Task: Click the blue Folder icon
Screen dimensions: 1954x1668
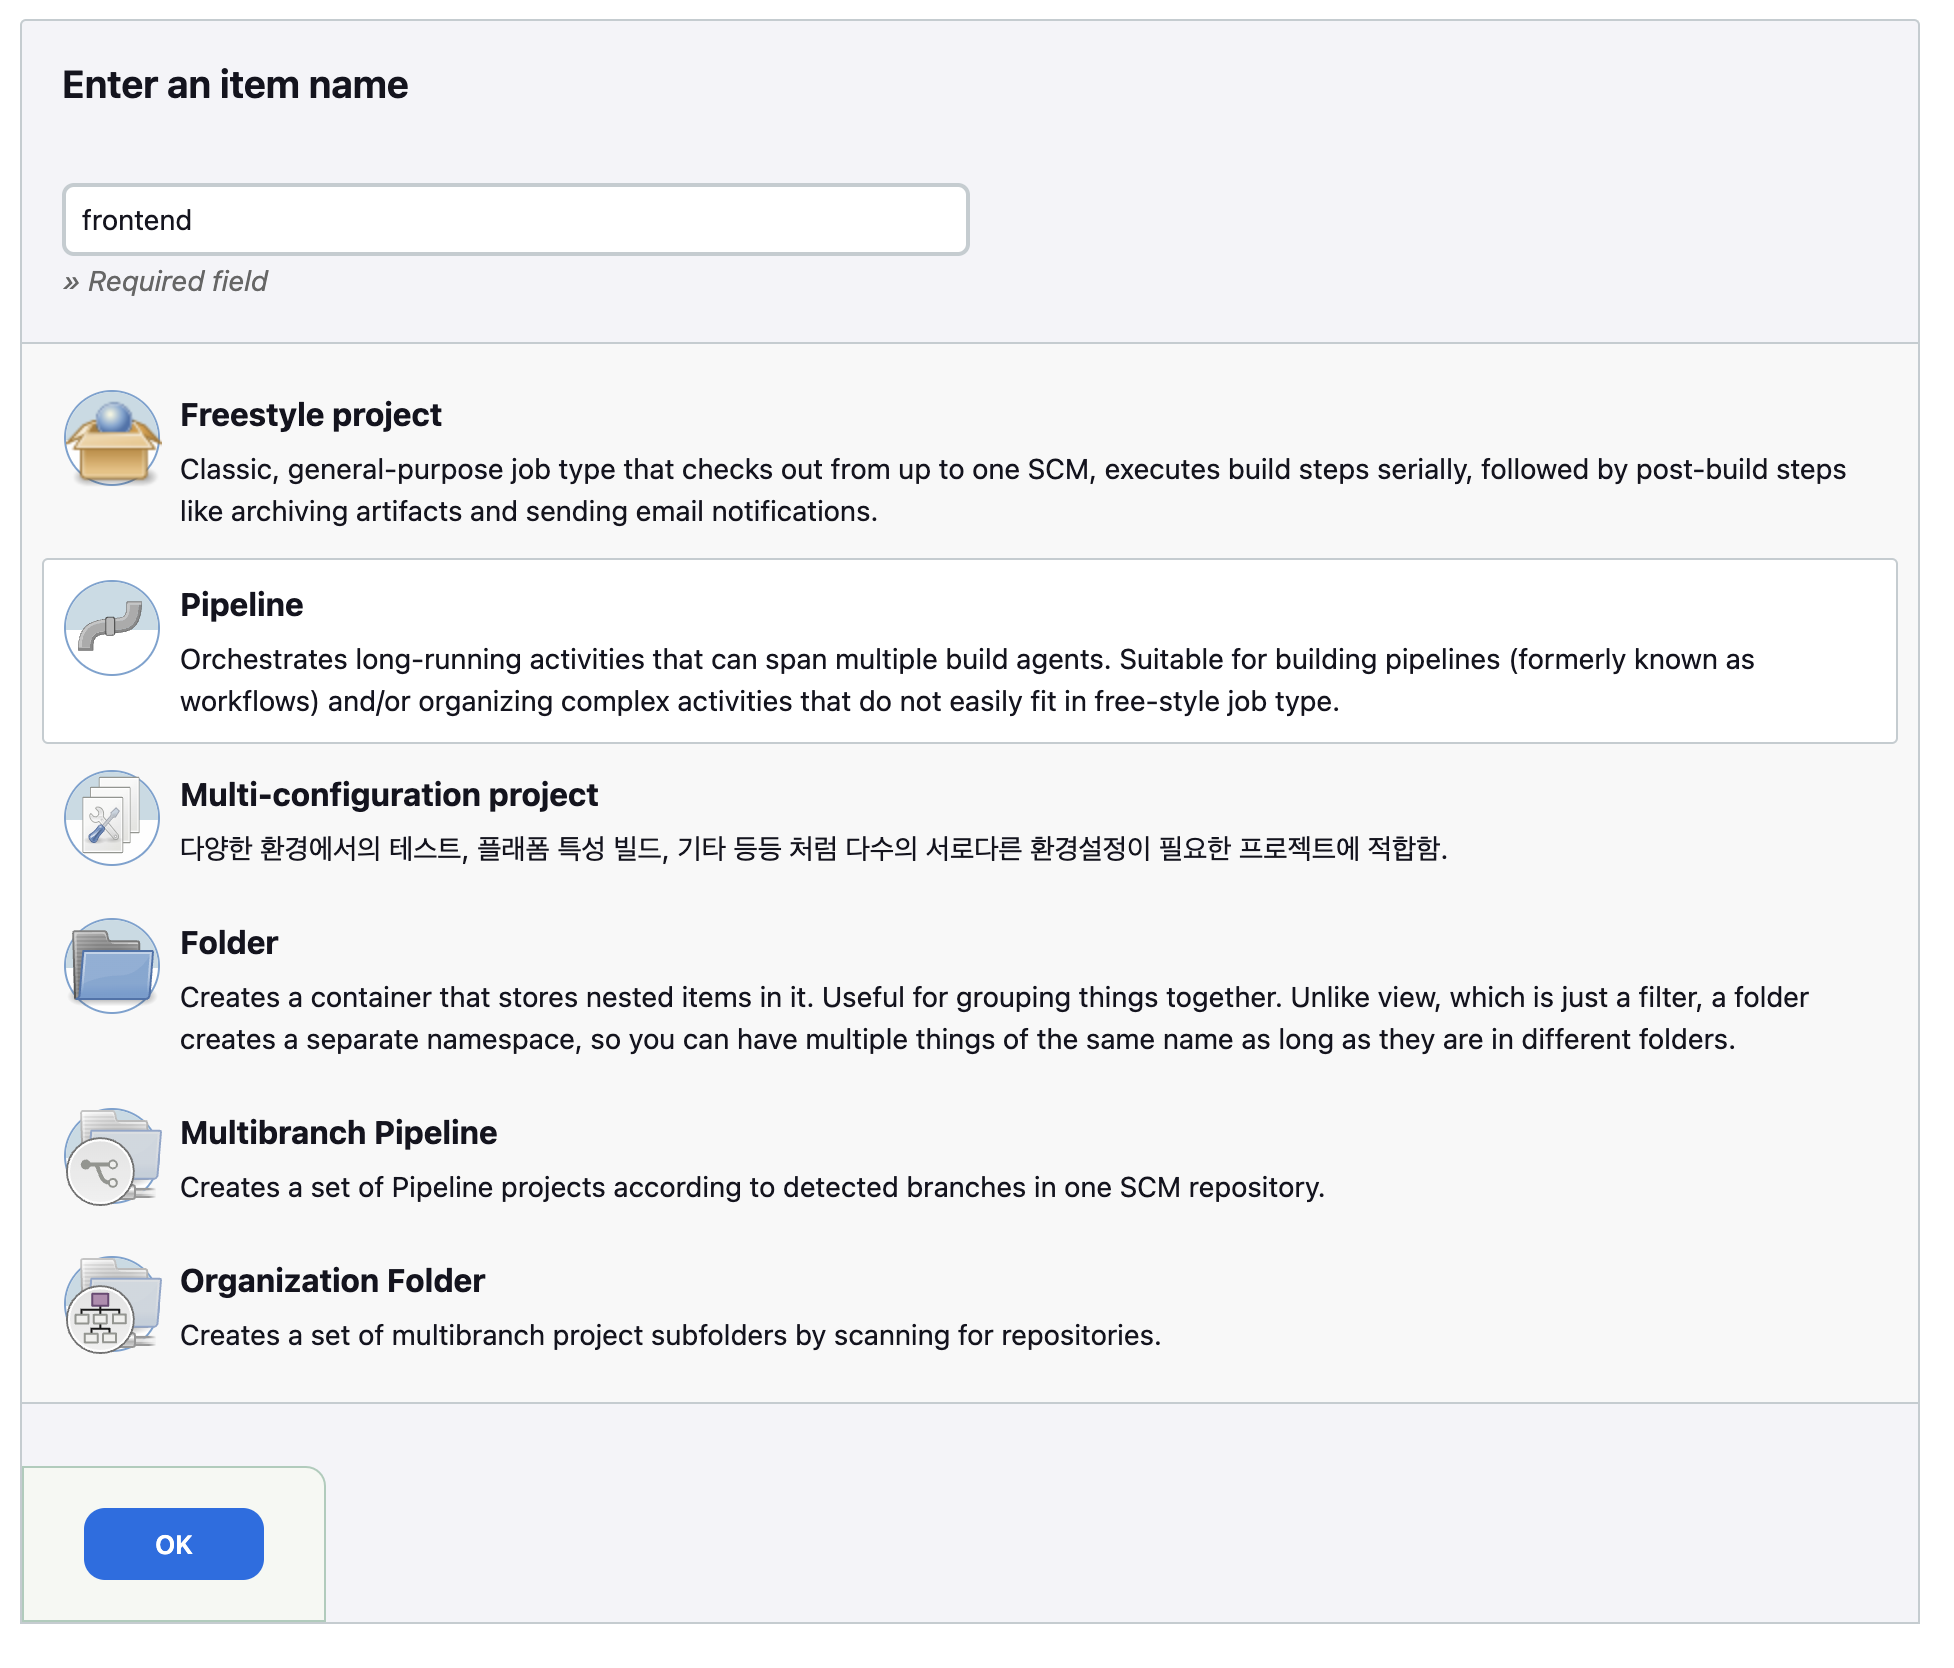Action: pyautogui.click(x=112, y=966)
